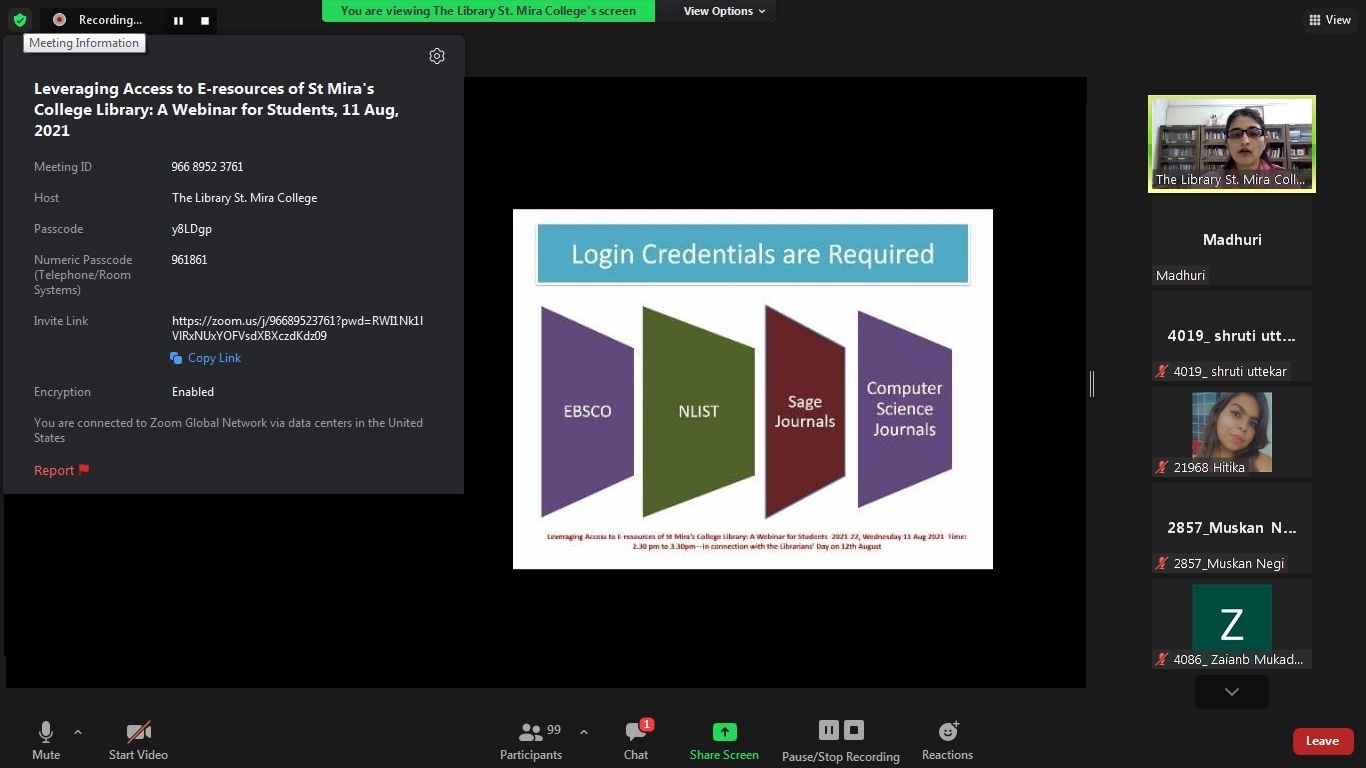
Task: Stop the cloud recording
Action: 853,730
